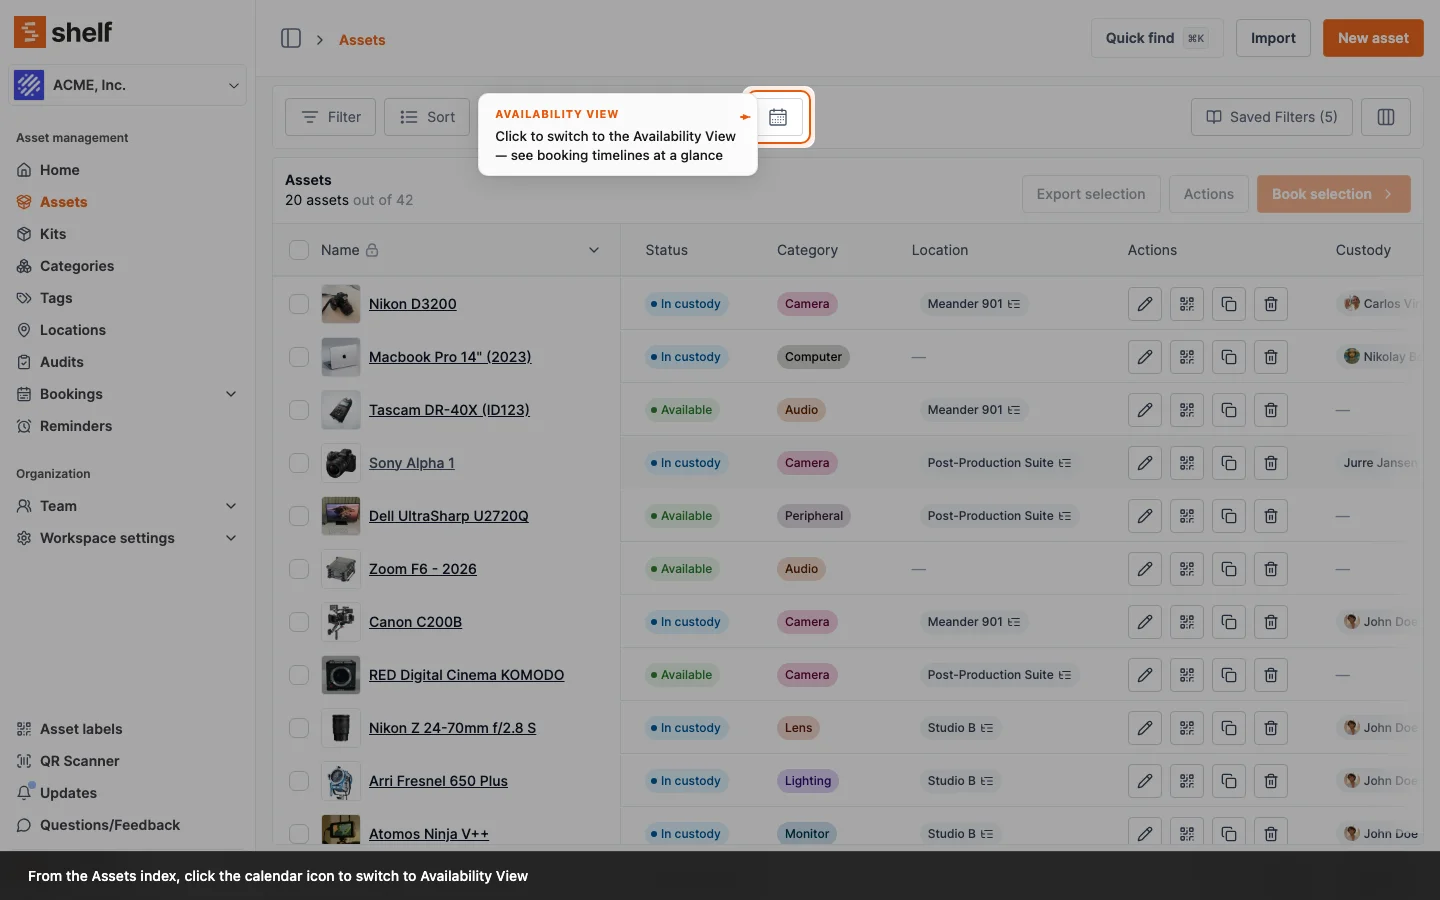The image size is (1440, 900).
Task: Toggle the sidebar collapse icon
Action: tap(291, 39)
